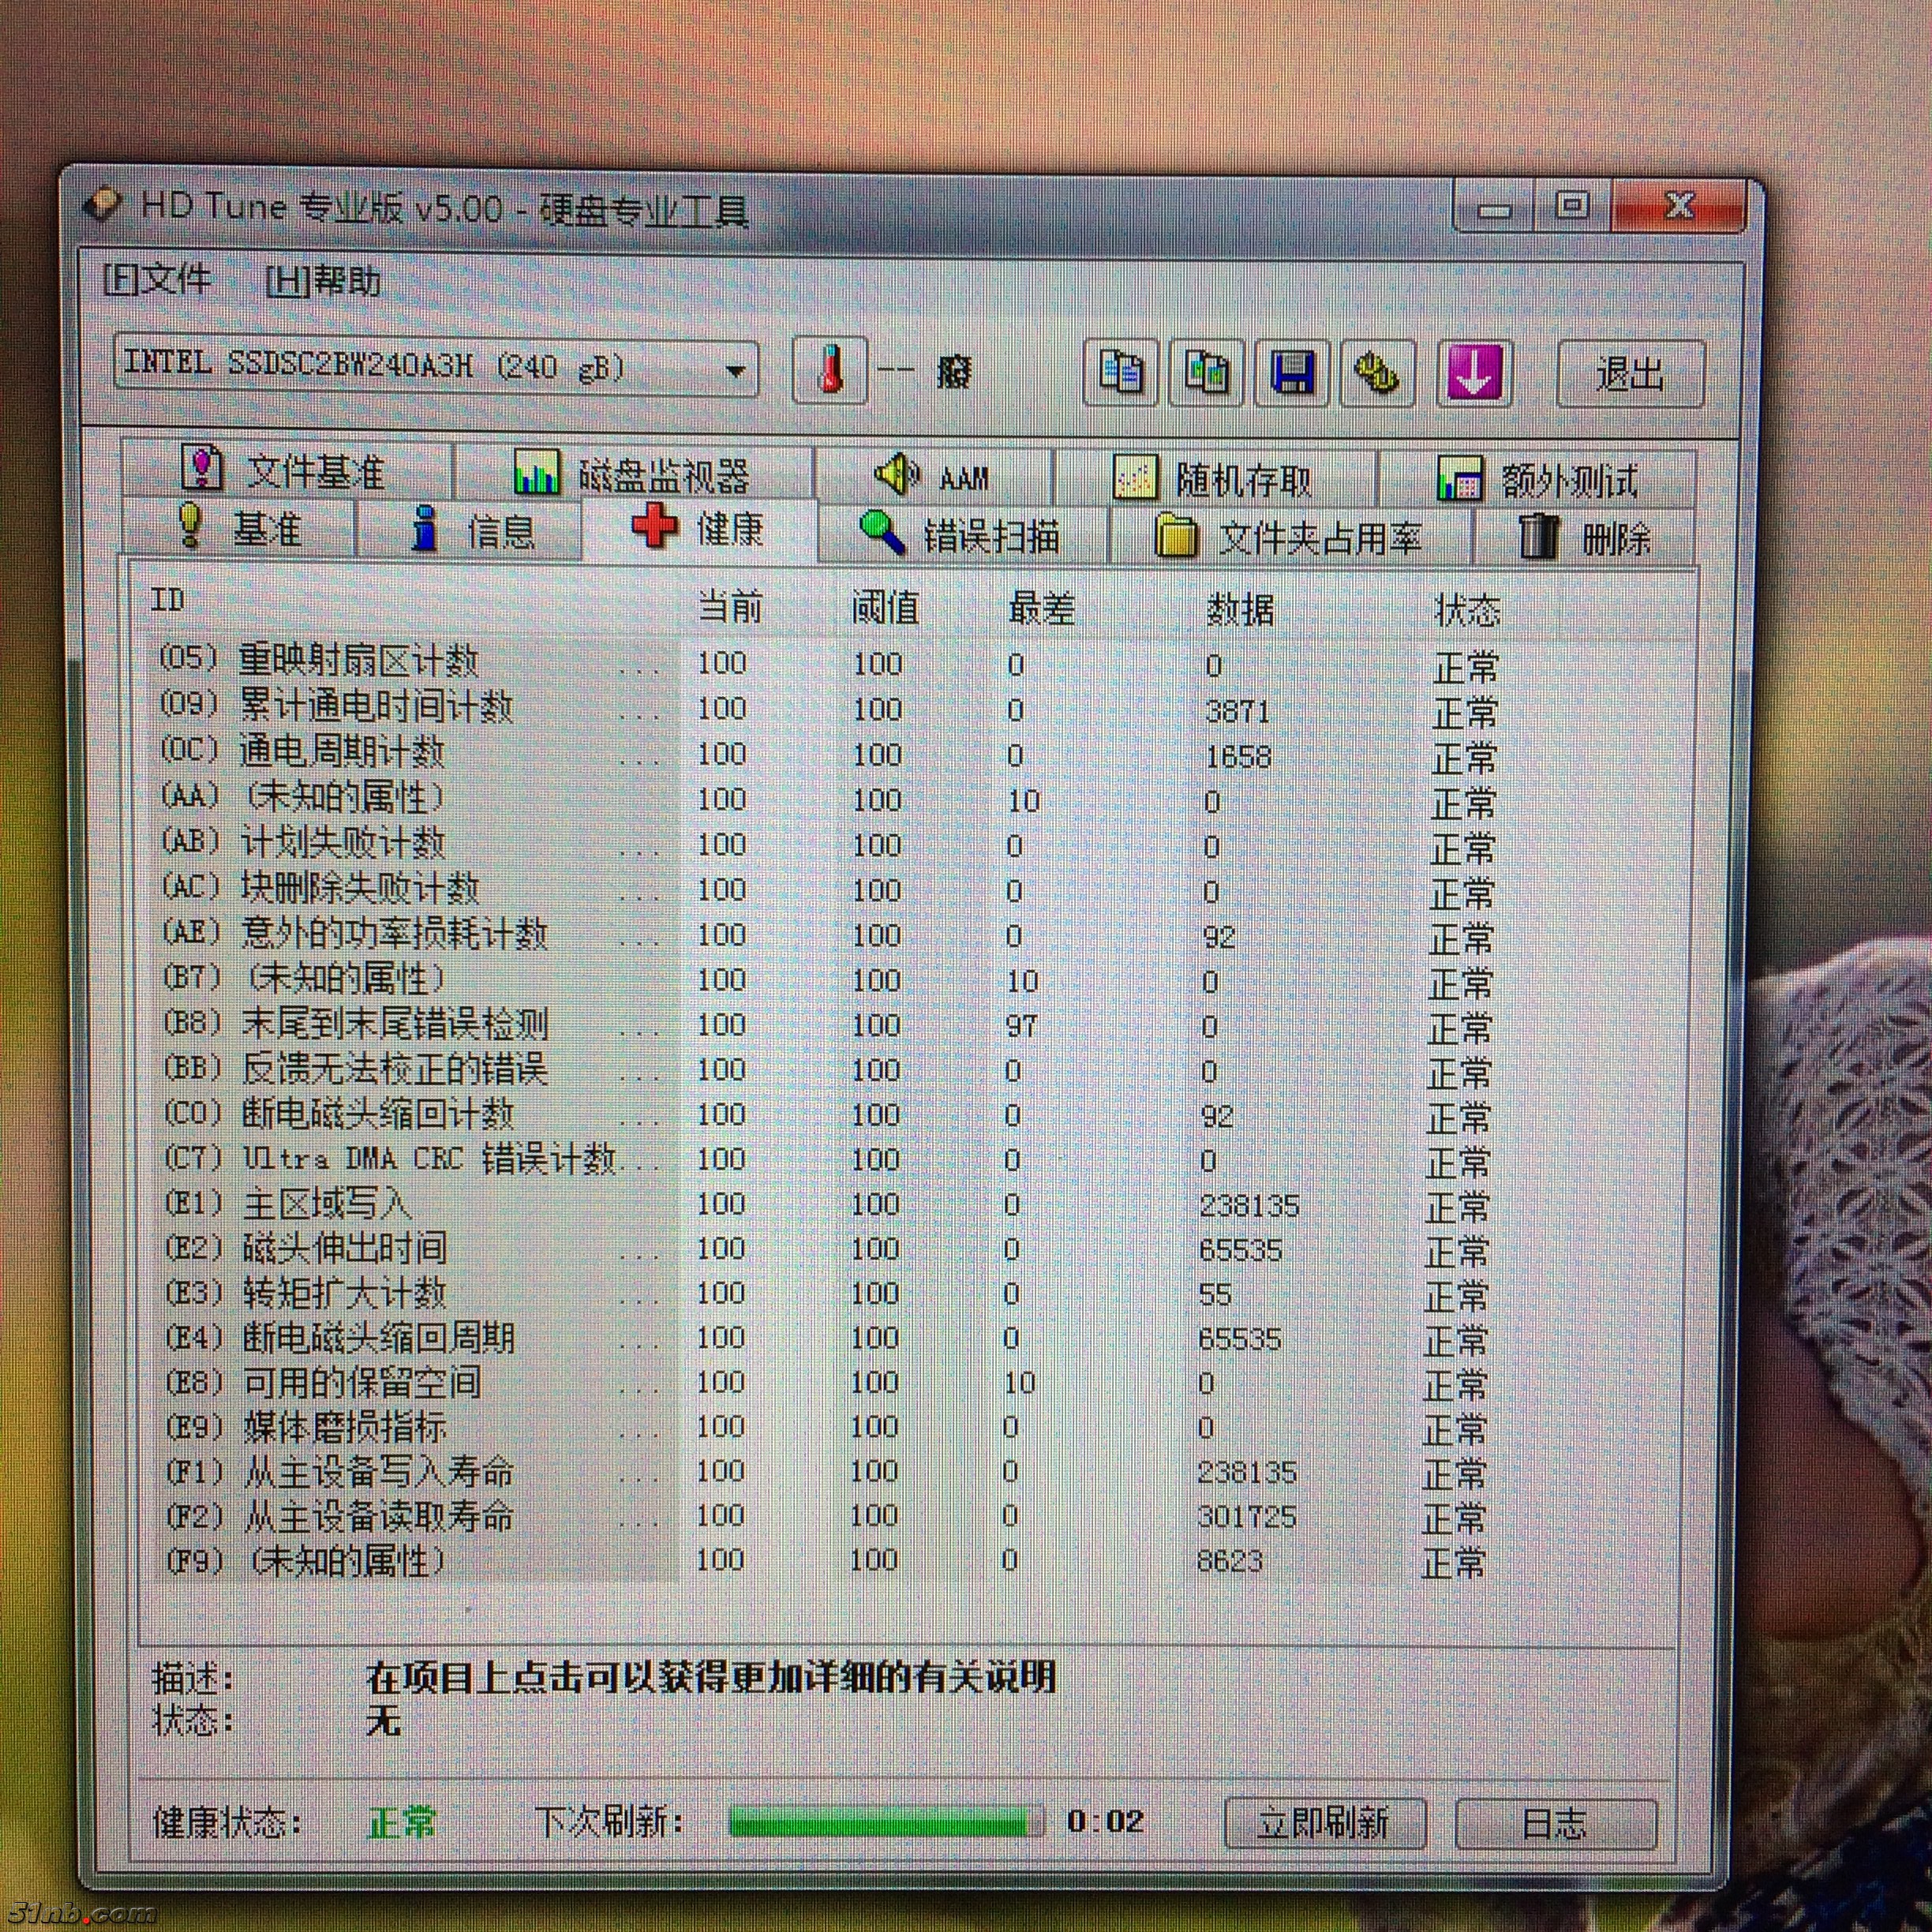
Task: Click the next refresh progress bar
Action: tap(886, 1821)
